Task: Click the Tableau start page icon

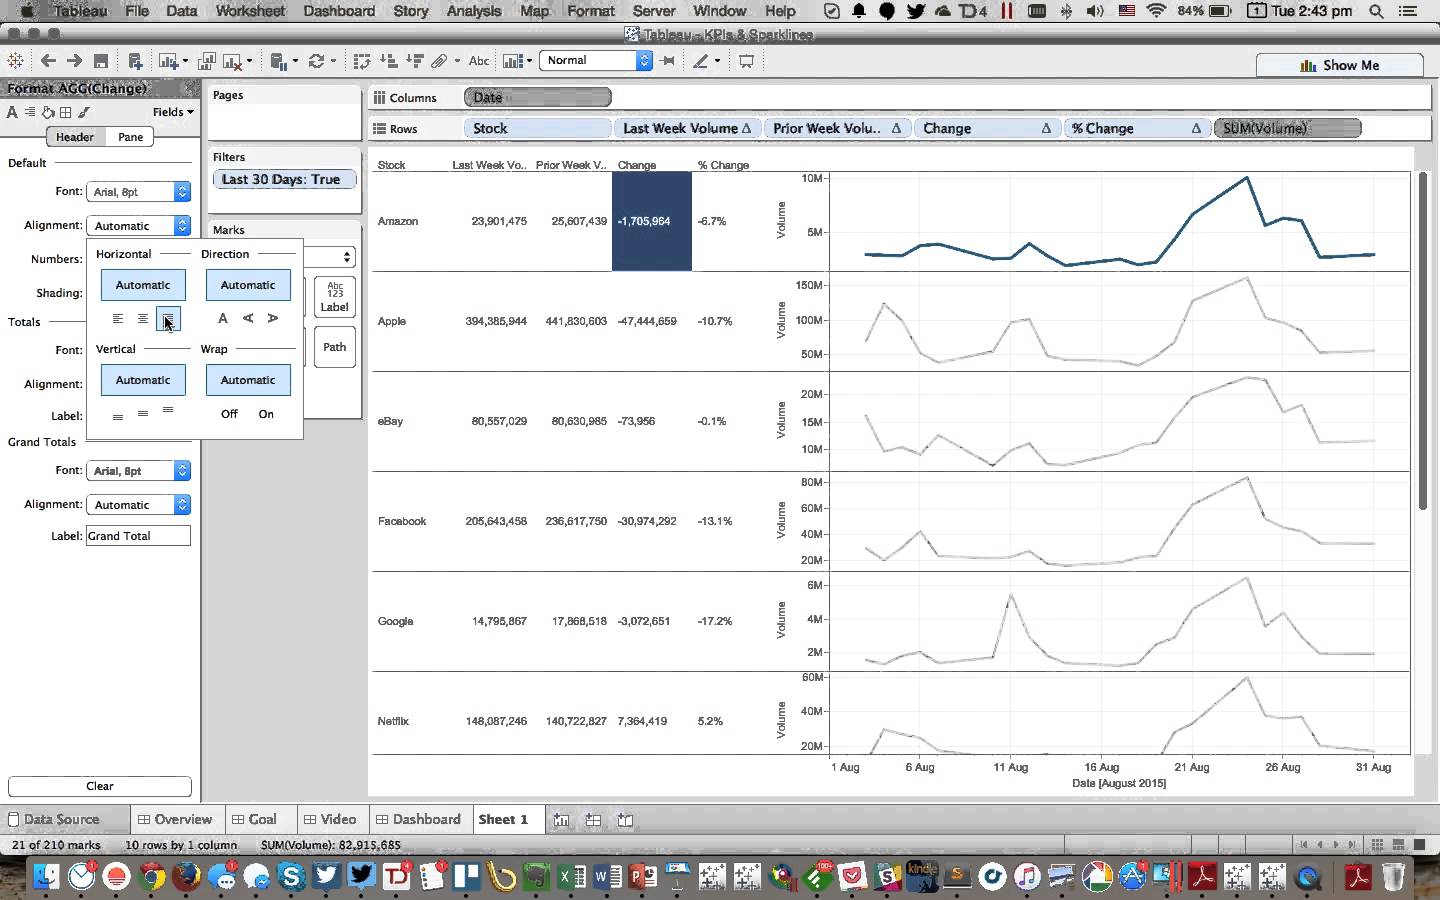Action: tap(15, 61)
